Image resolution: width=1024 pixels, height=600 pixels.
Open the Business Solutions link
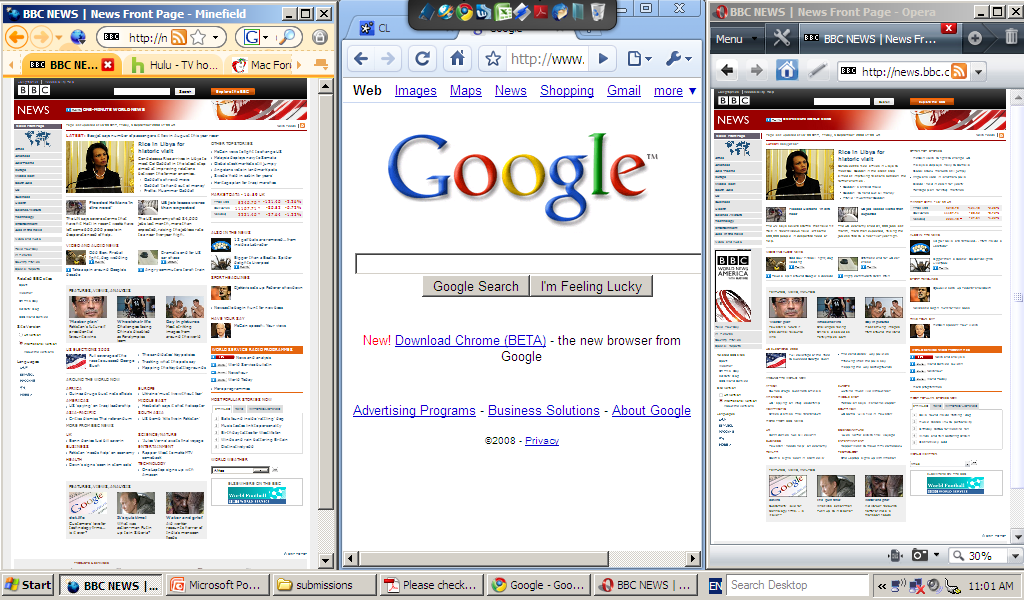pos(543,411)
